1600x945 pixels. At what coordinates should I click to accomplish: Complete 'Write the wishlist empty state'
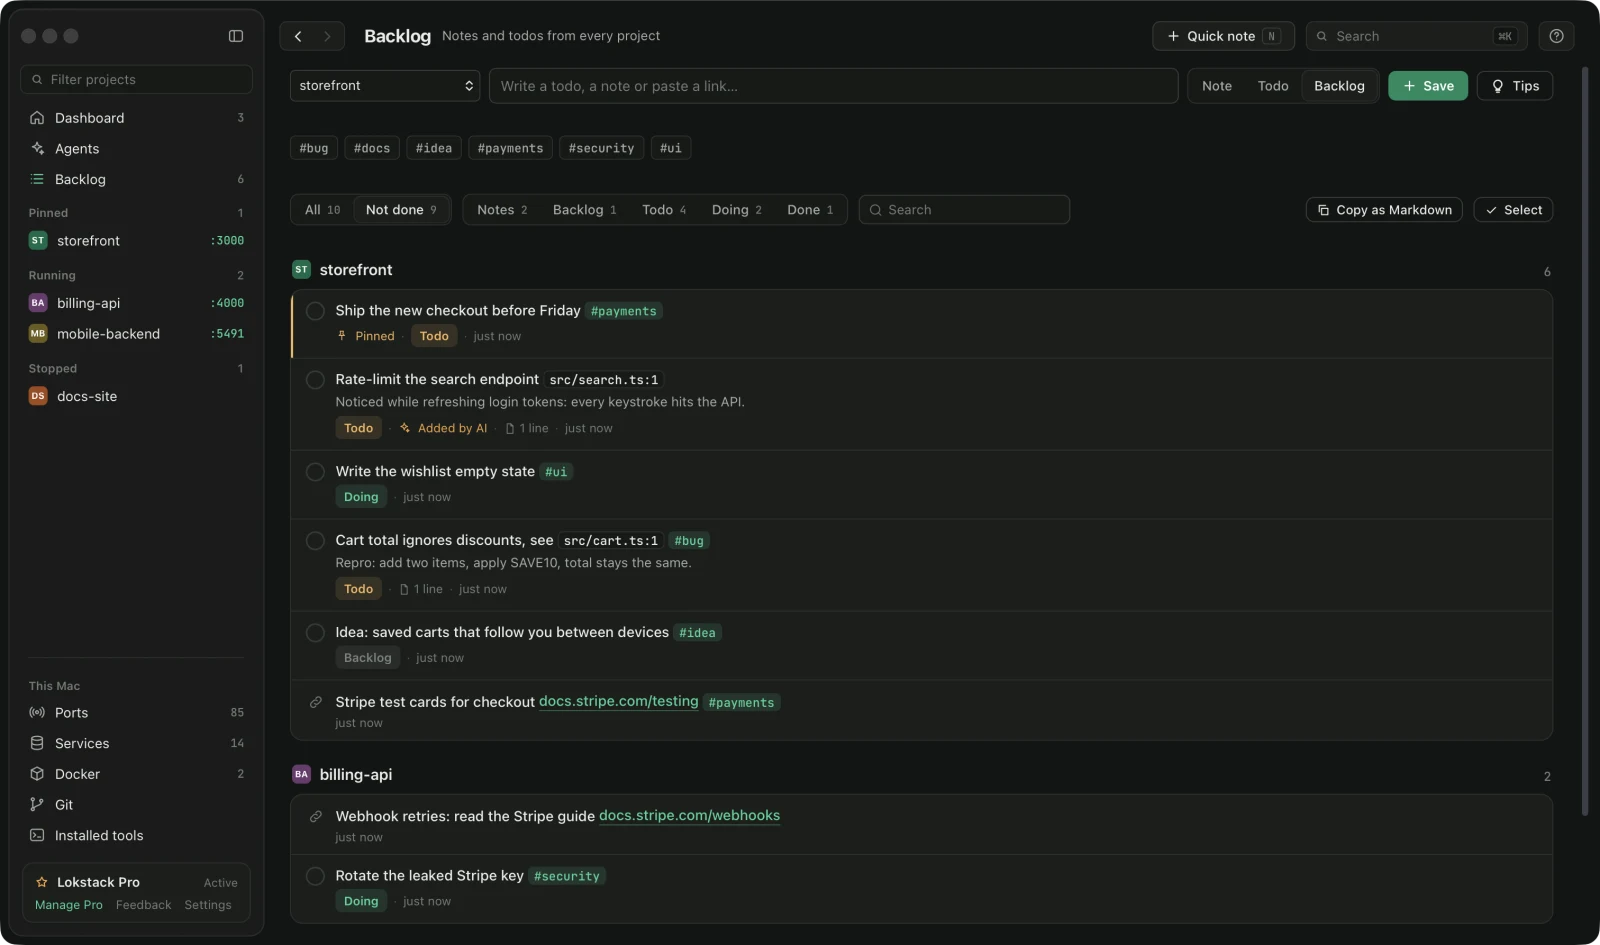tap(315, 472)
